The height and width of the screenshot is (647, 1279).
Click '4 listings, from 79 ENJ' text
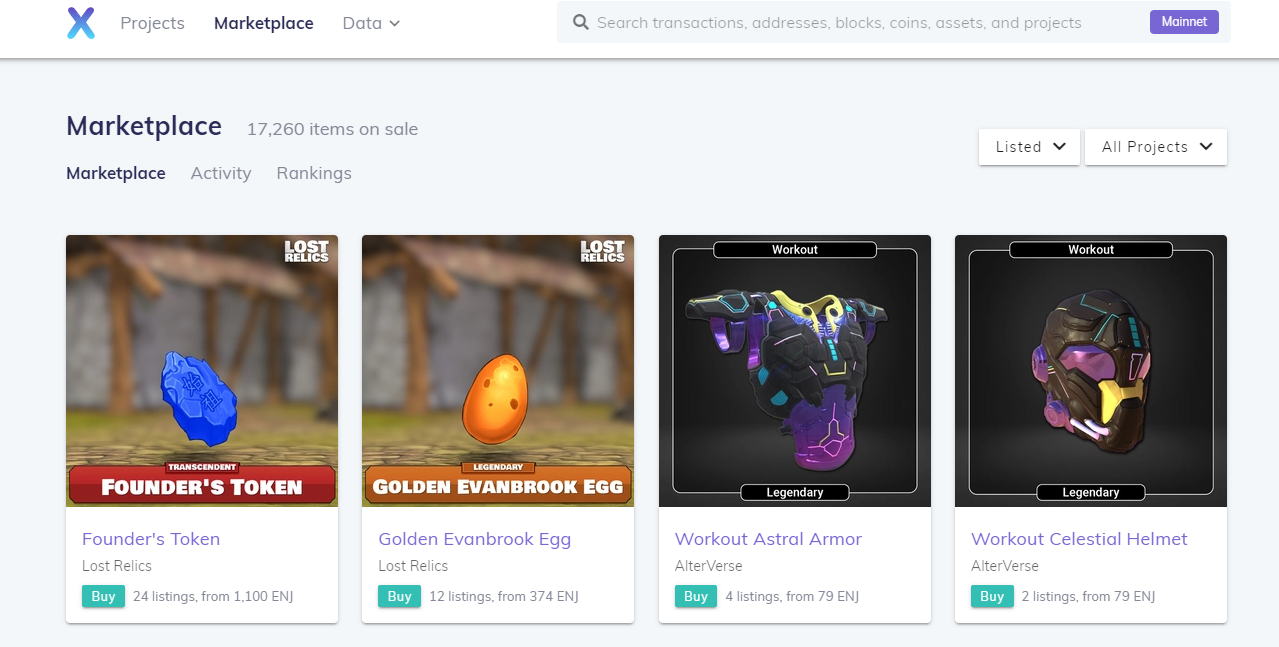coord(792,596)
